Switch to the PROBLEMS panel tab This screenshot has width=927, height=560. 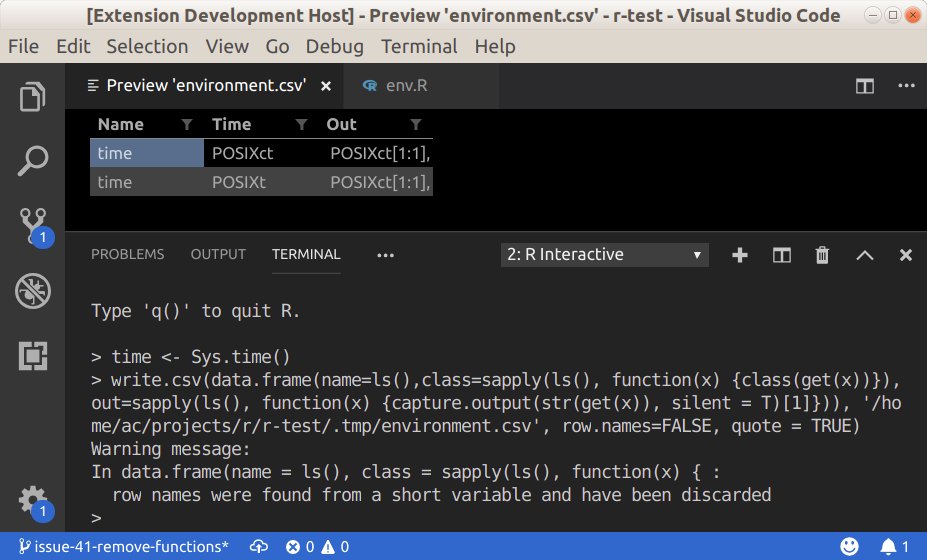(128, 254)
